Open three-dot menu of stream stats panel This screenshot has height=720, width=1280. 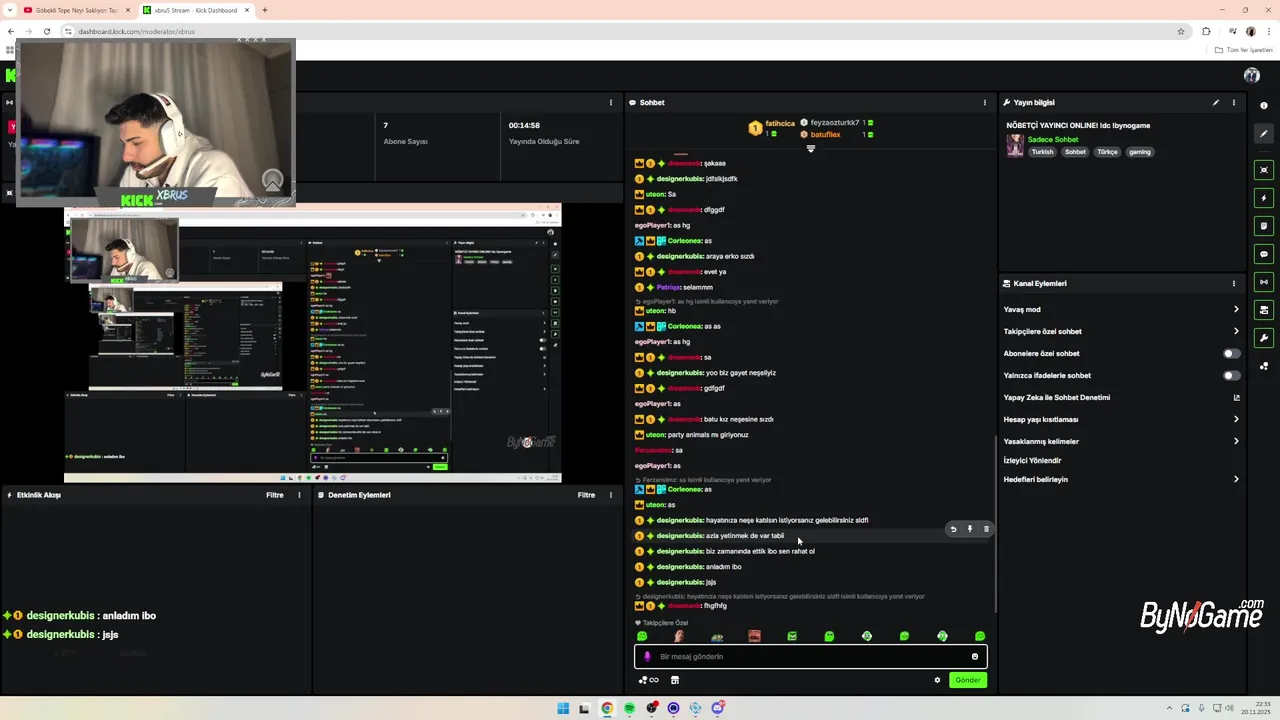coord(611,102)
